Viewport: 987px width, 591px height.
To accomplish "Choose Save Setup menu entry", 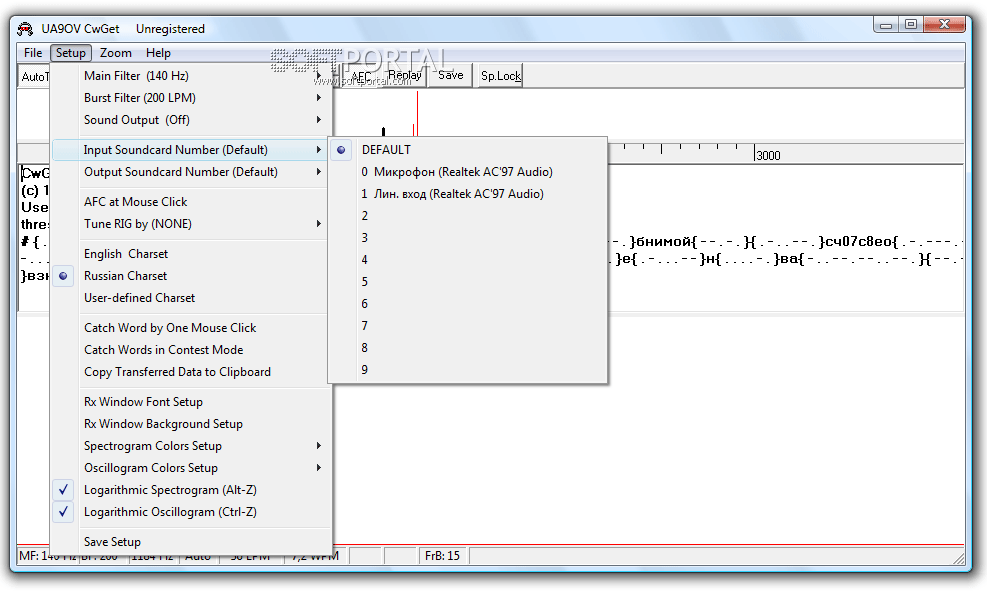I will [191, 541].
